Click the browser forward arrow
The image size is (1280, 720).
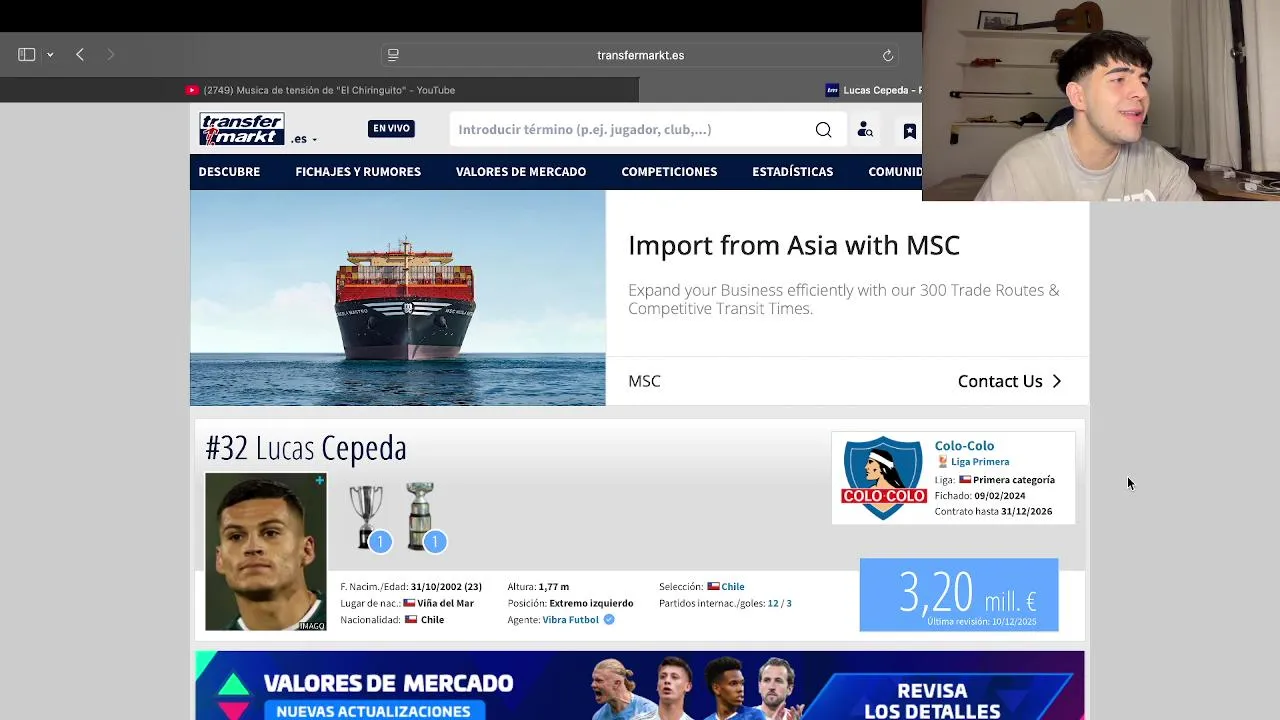click(110, 55)
